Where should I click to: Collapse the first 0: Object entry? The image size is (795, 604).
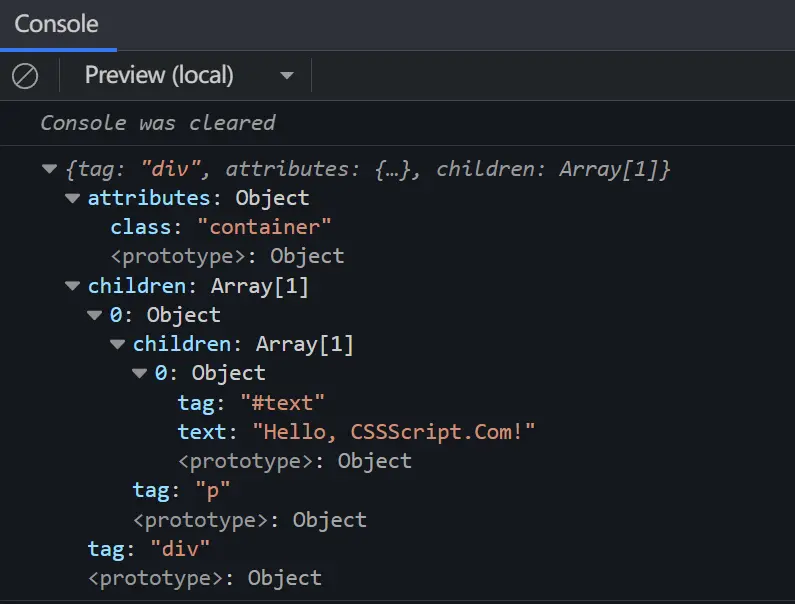pyautogui.click(x=95, y=315)
